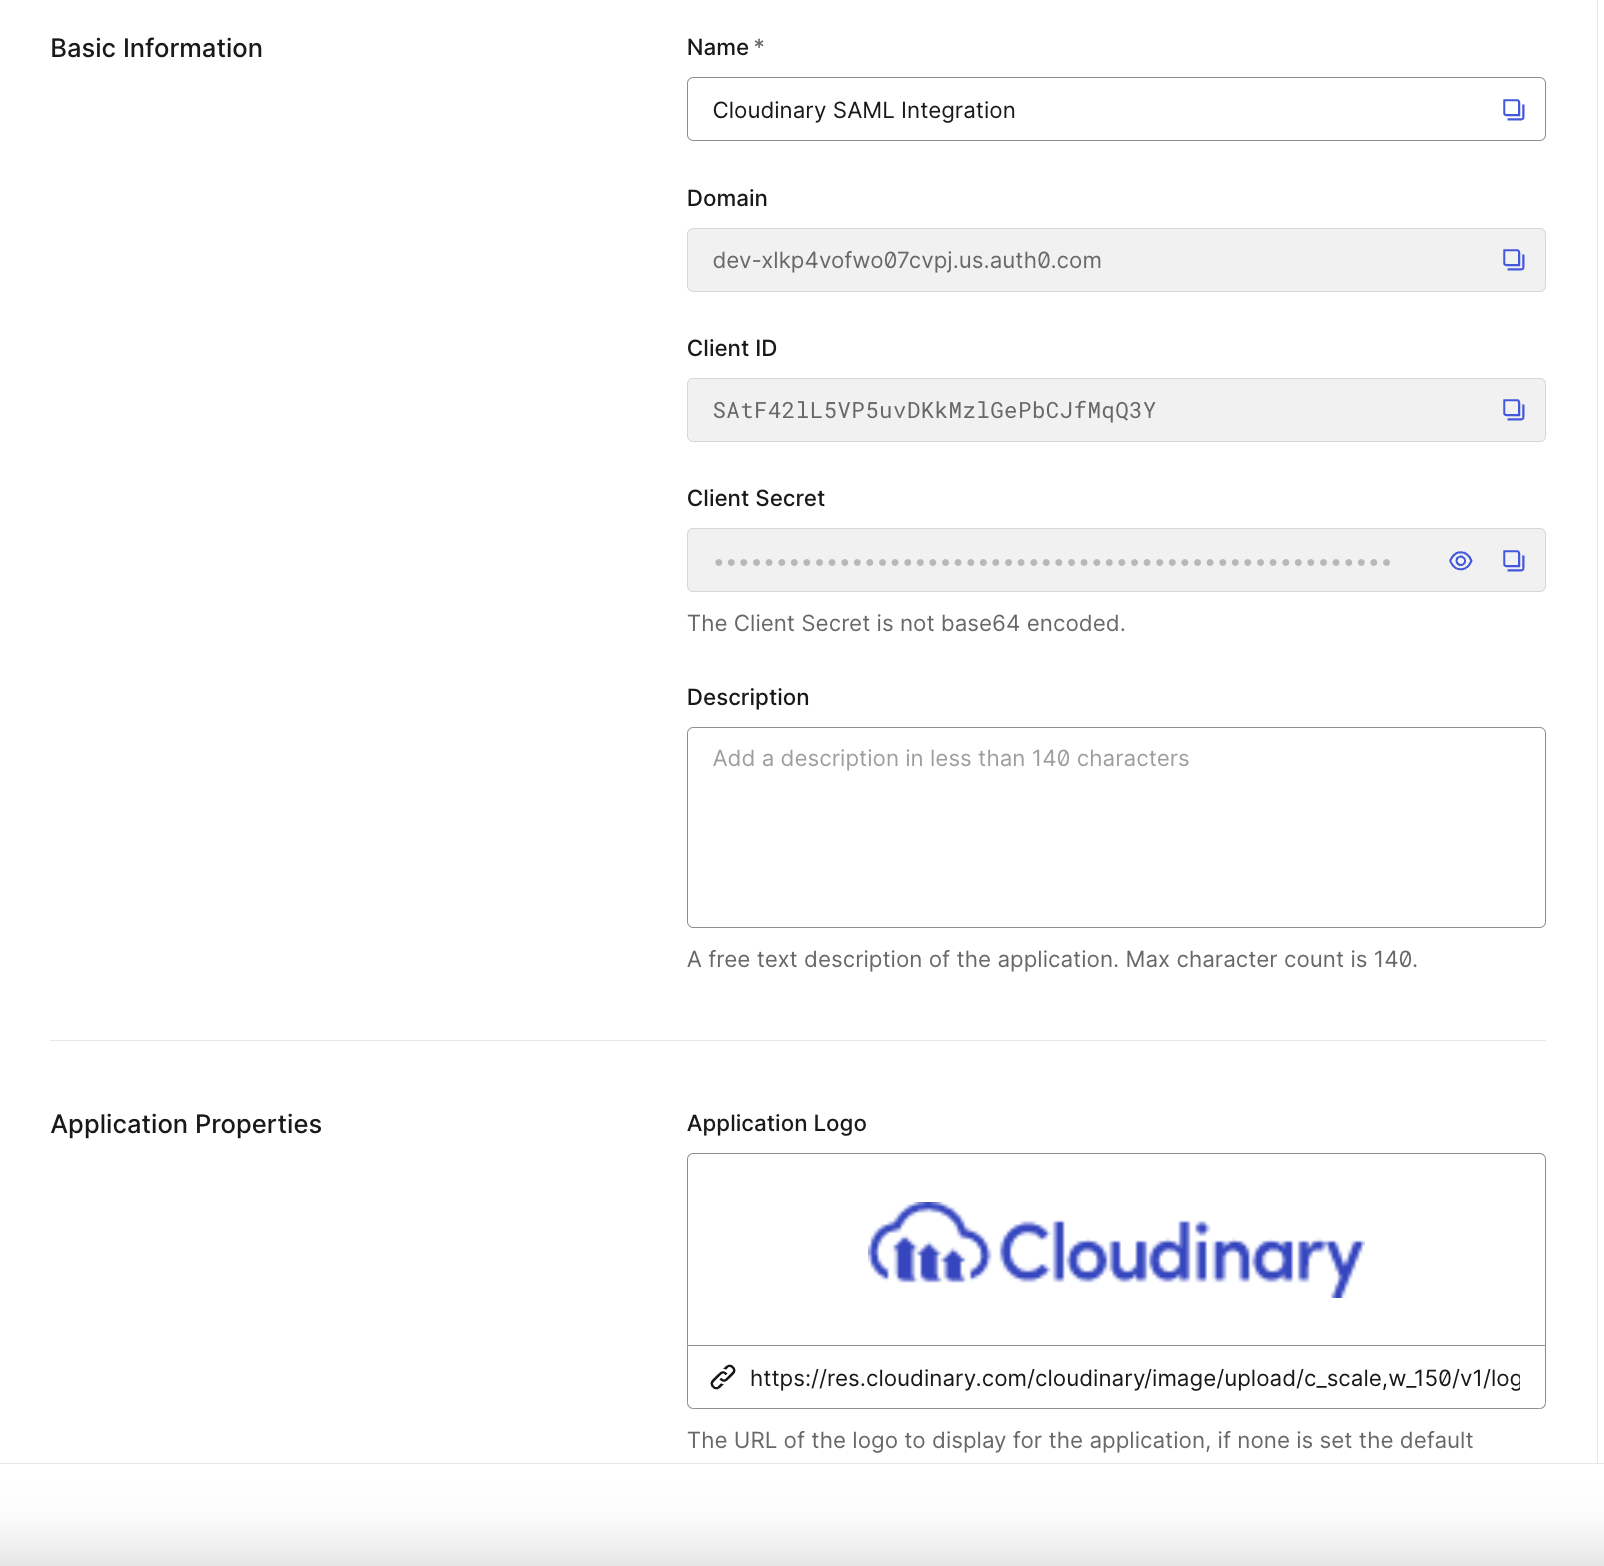Screen dimensions: 1604x1566
Task: Click the Description label
Action: (748, 697)
